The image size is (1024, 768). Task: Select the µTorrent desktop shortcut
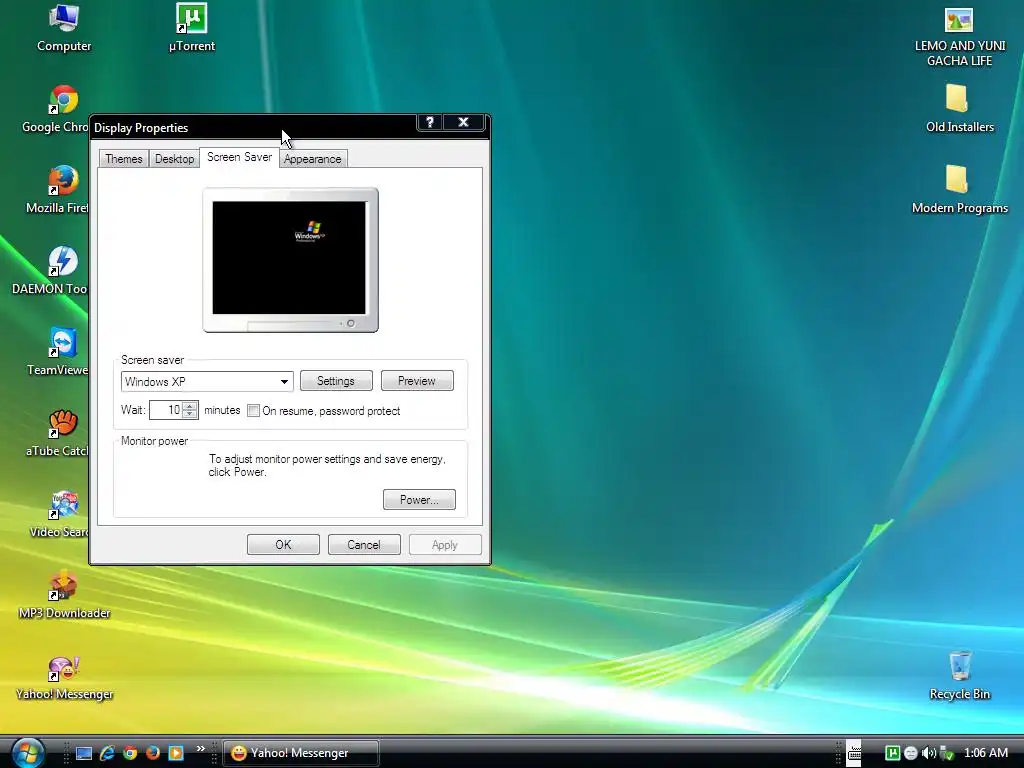191,27
